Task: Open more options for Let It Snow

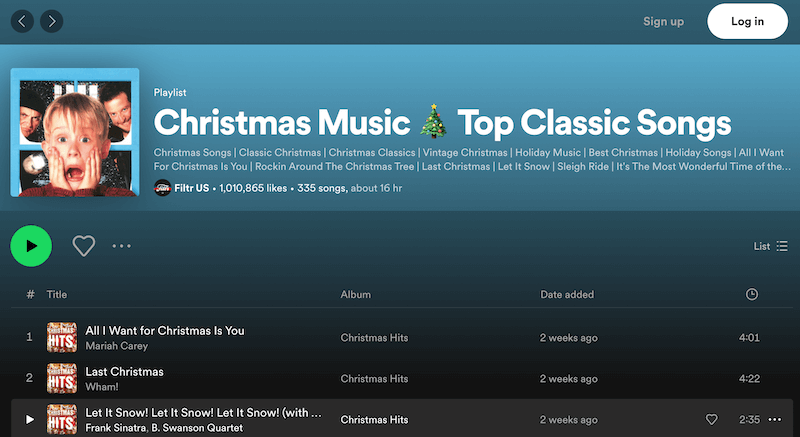Action: (774, 420)
